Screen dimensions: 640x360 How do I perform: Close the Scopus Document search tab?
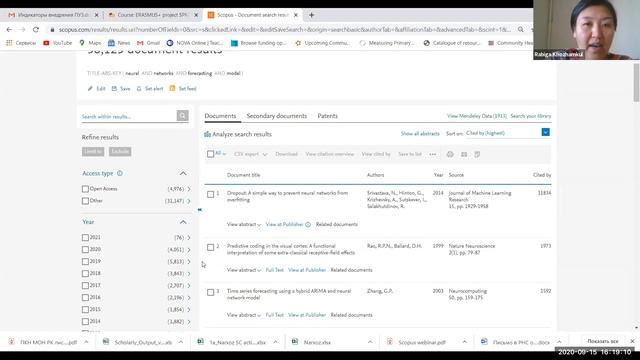(x=296, y=15)
